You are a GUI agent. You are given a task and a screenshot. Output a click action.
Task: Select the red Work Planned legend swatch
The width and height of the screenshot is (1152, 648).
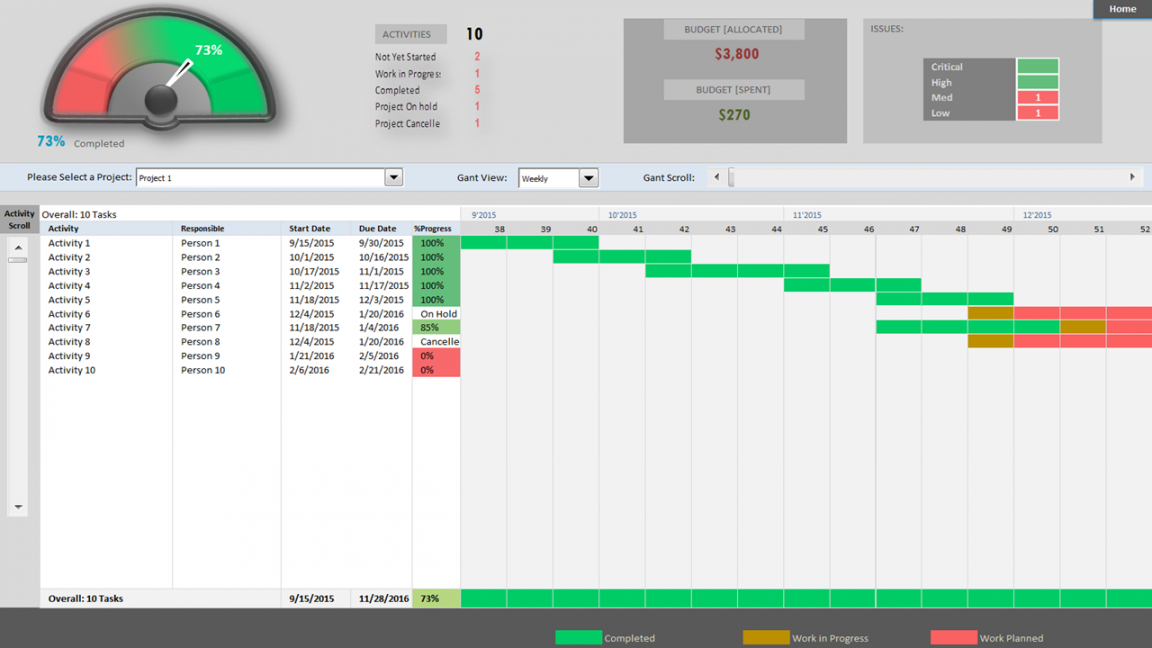click(954, 638)
